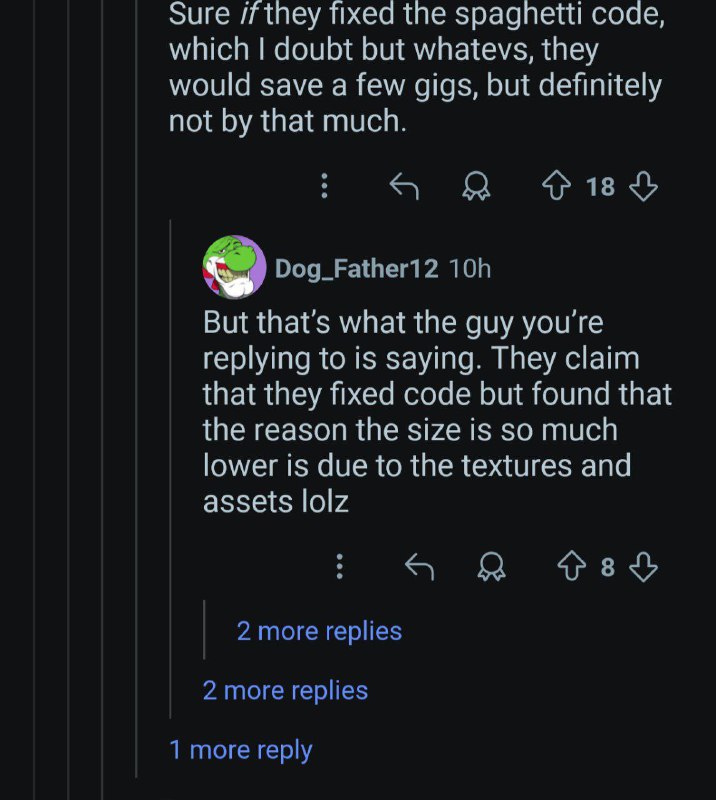The image size is (716, 800).
Task: Give an award to Dog_Father12's comment
Action: click(491, 568)
